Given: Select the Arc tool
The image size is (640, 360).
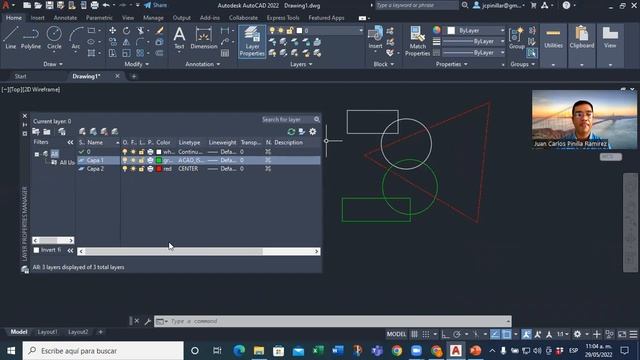Looking at the screenshot, I should pos(76,38).
